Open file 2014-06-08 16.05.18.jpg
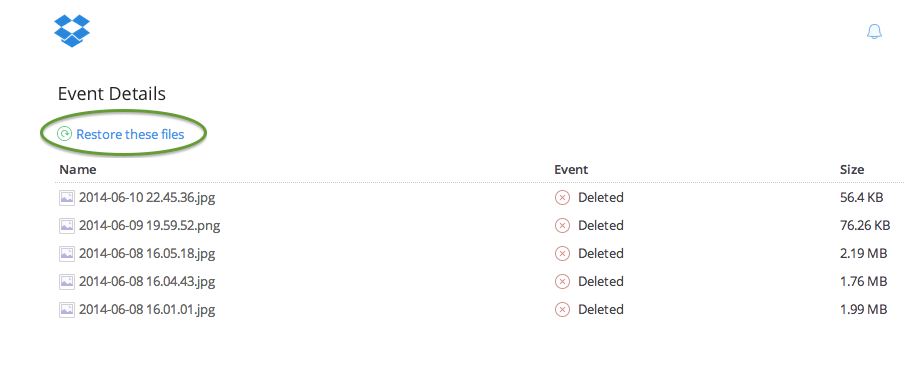Image resolution: width=904 pixels, height=367 pixels. point(147,254)
